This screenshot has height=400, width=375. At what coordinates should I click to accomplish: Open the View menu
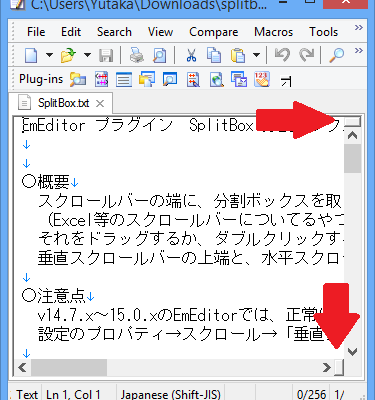pos(160,32)
